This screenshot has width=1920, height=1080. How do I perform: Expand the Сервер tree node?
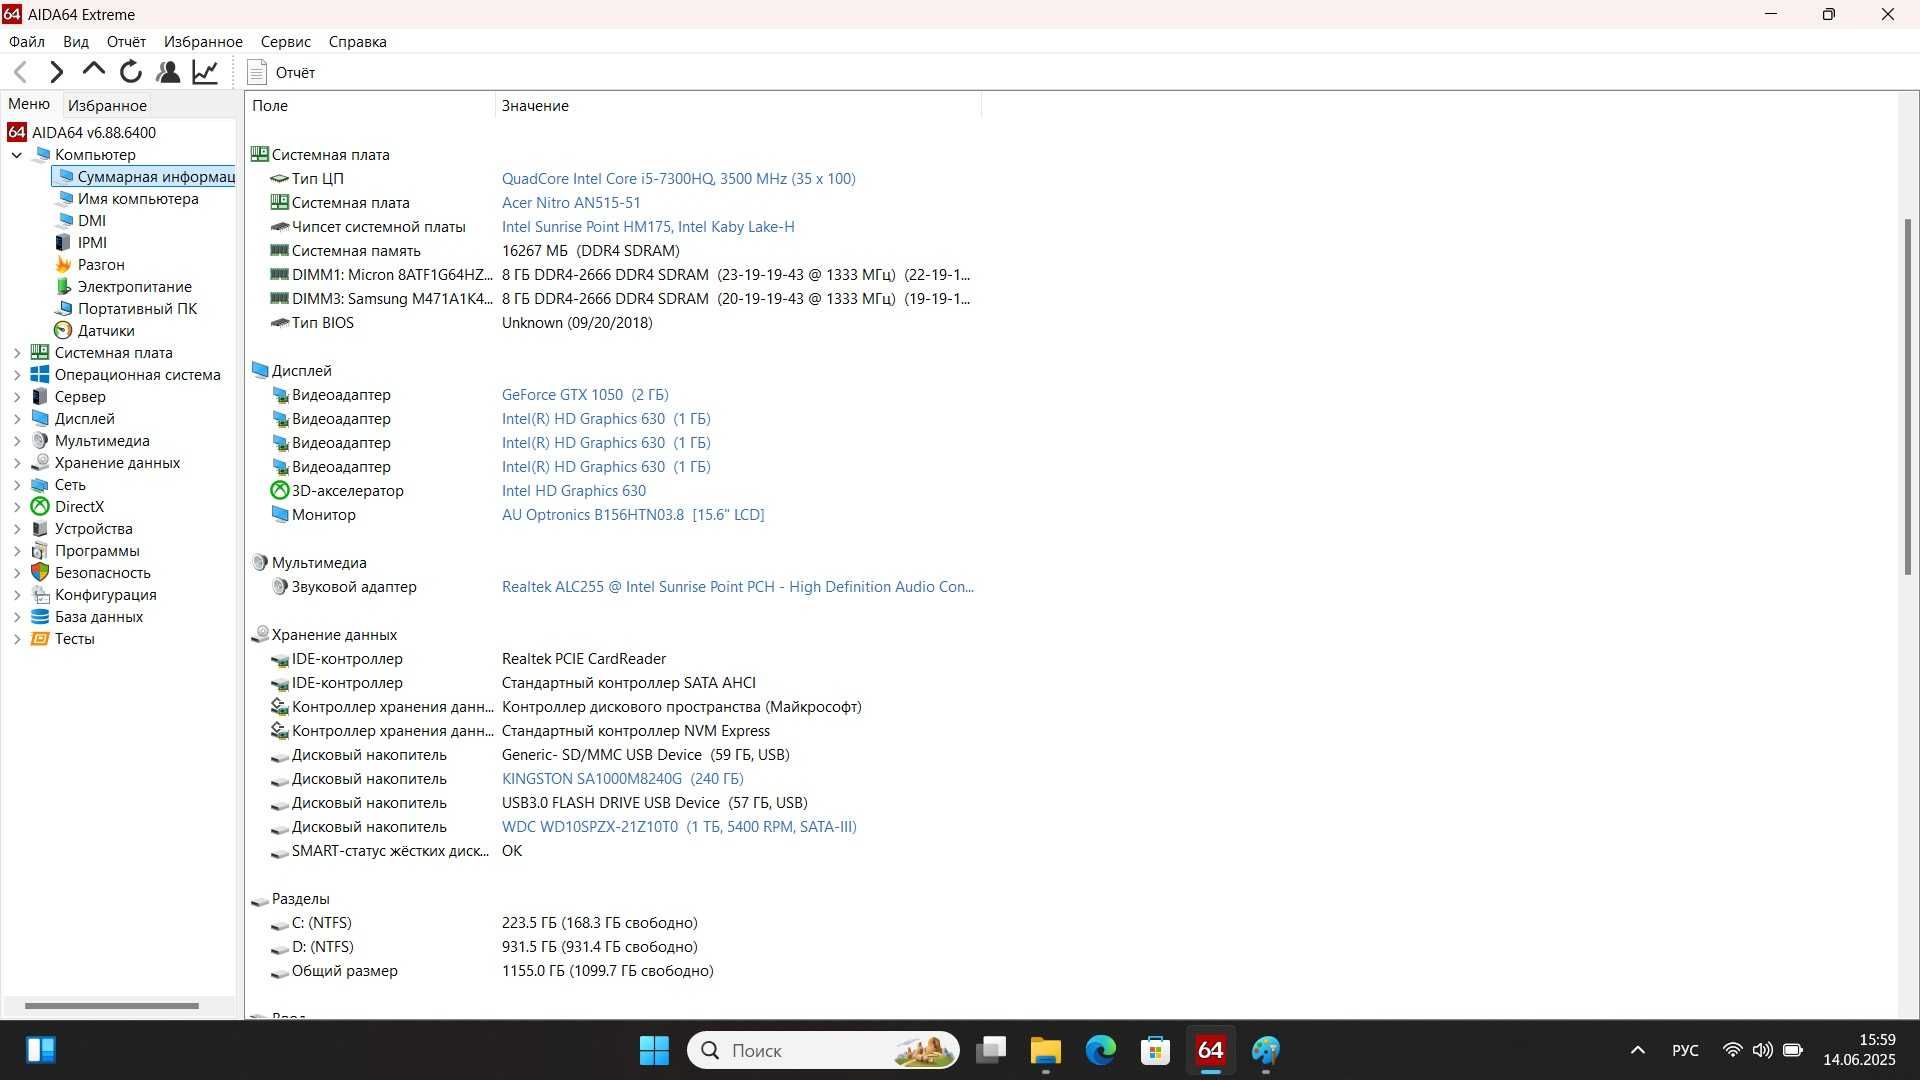coord(17,397)
